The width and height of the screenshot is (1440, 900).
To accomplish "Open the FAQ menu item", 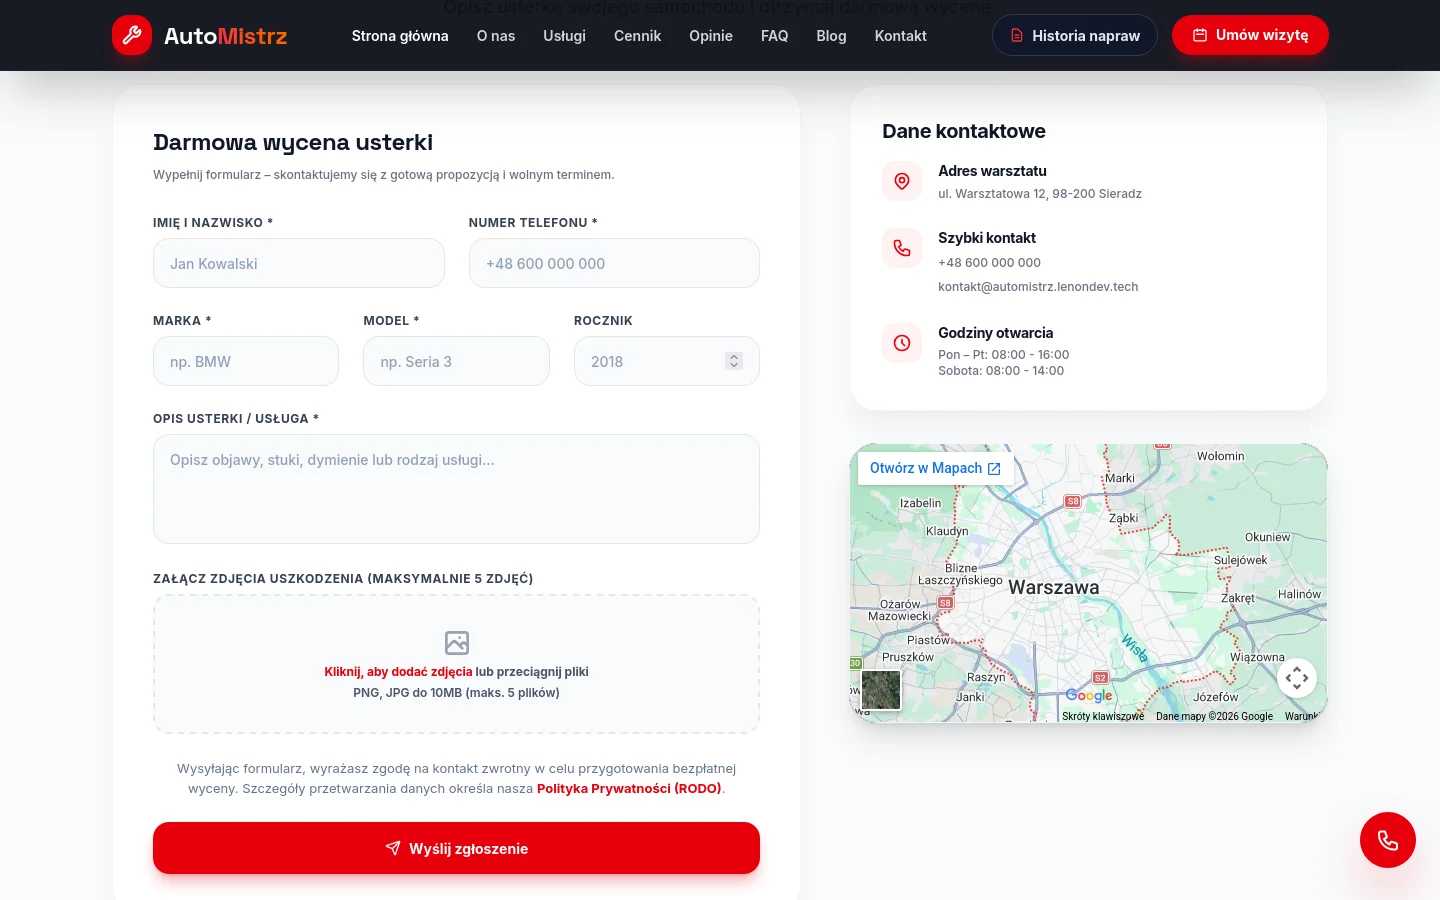I will 775,36.
